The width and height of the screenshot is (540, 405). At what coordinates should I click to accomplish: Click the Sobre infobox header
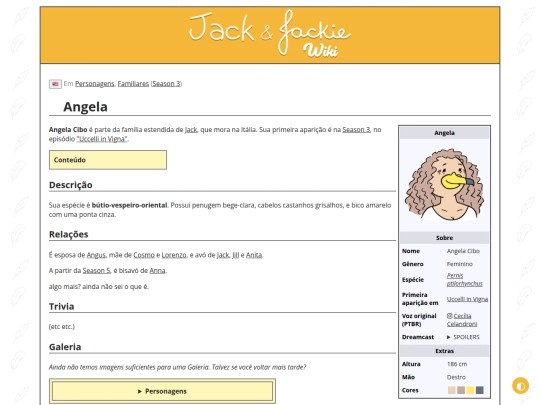(444, 238)
